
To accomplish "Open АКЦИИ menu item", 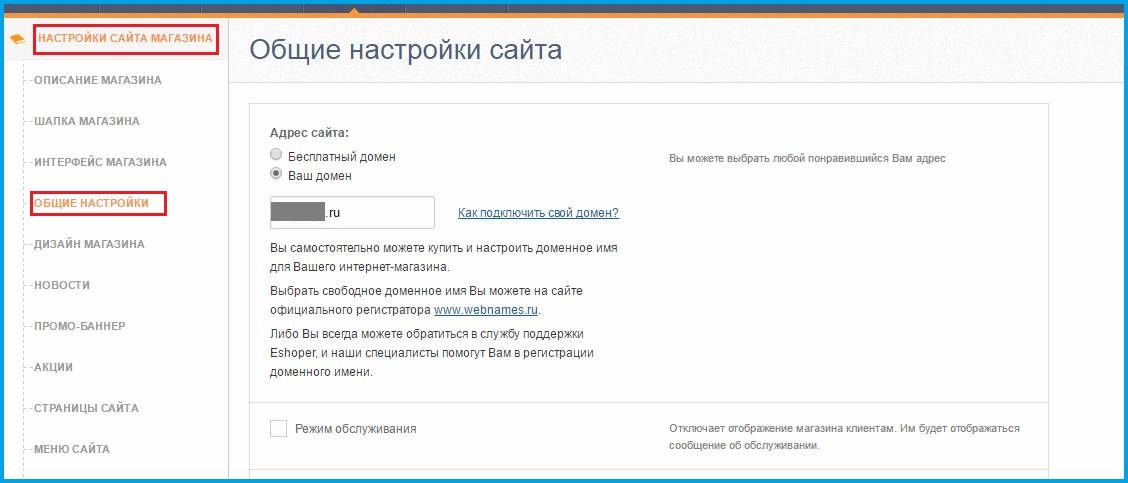I will coord(53,367).
